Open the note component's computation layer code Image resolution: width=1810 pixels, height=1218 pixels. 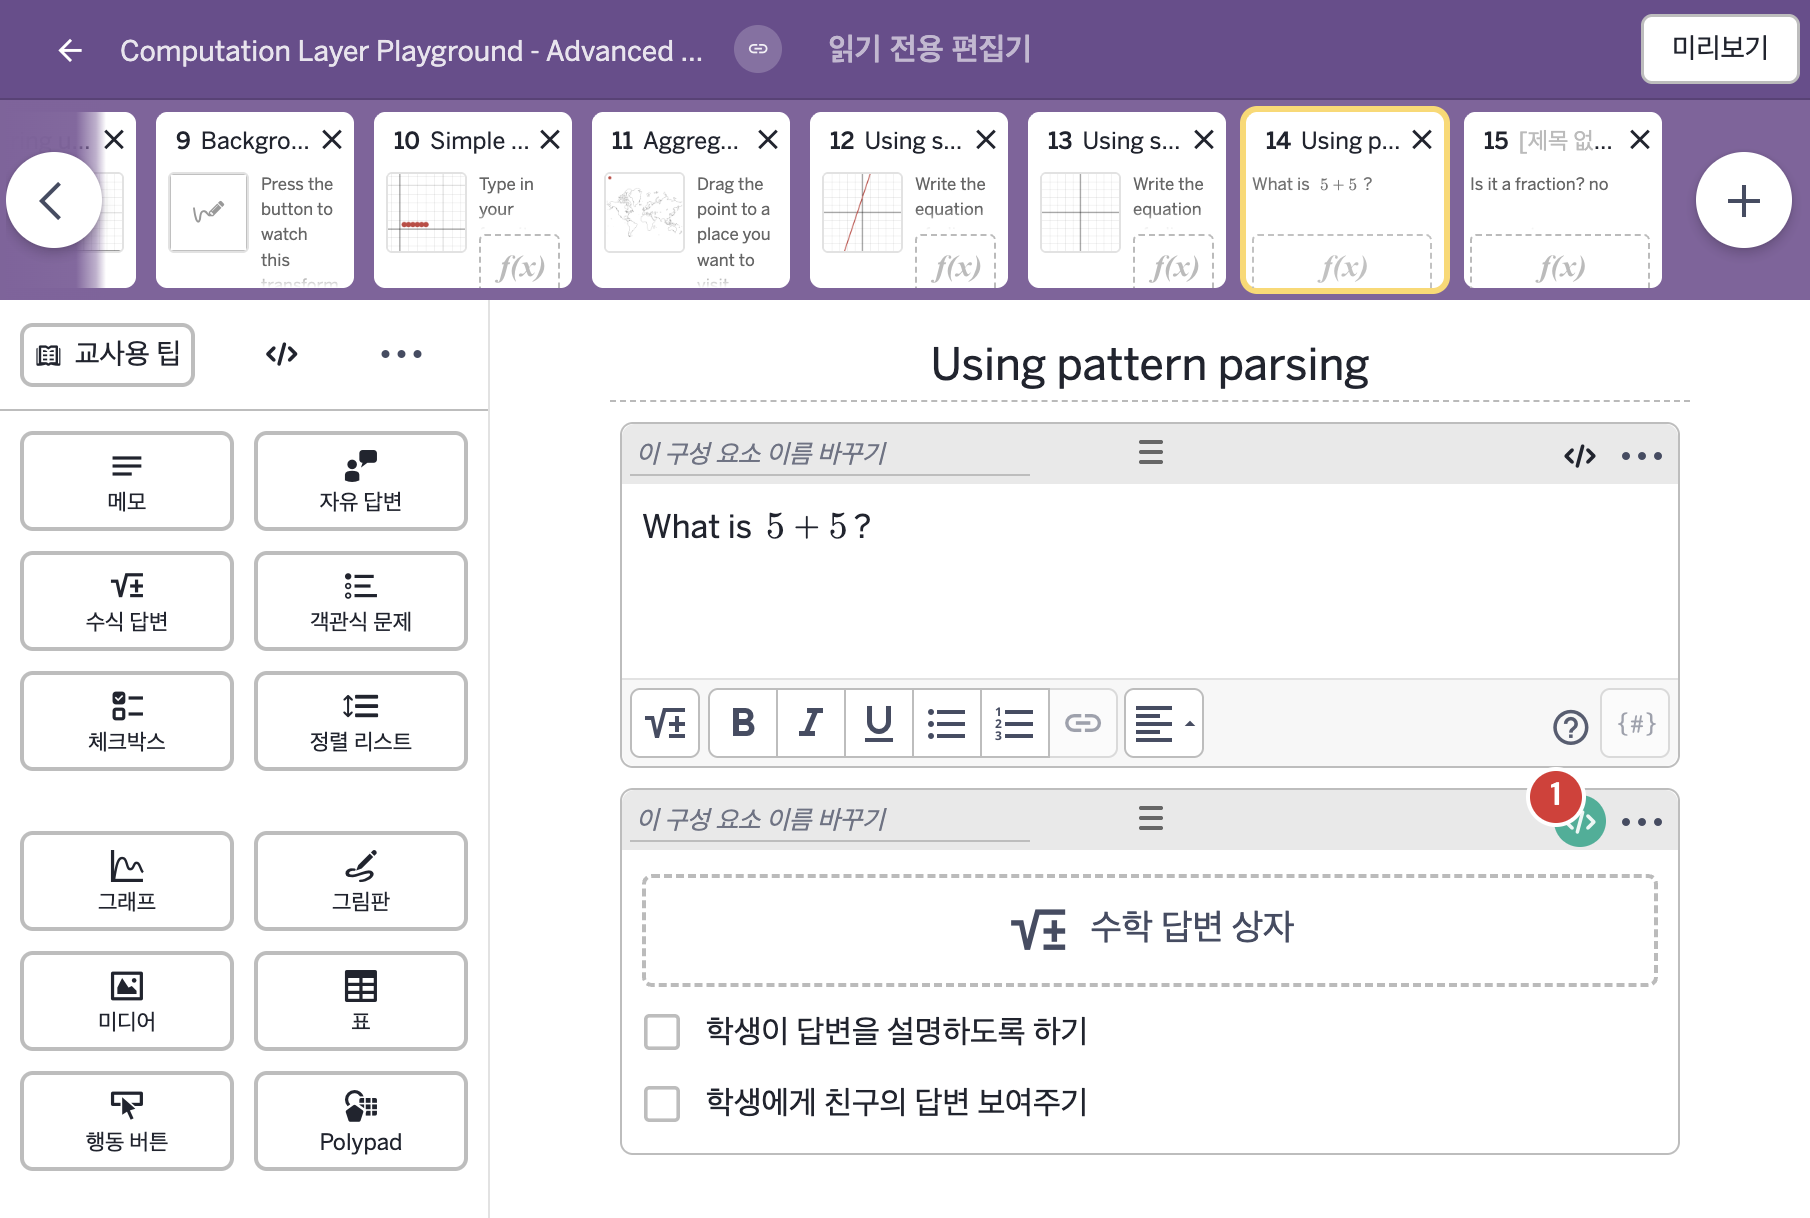(x=1580, y=456)
